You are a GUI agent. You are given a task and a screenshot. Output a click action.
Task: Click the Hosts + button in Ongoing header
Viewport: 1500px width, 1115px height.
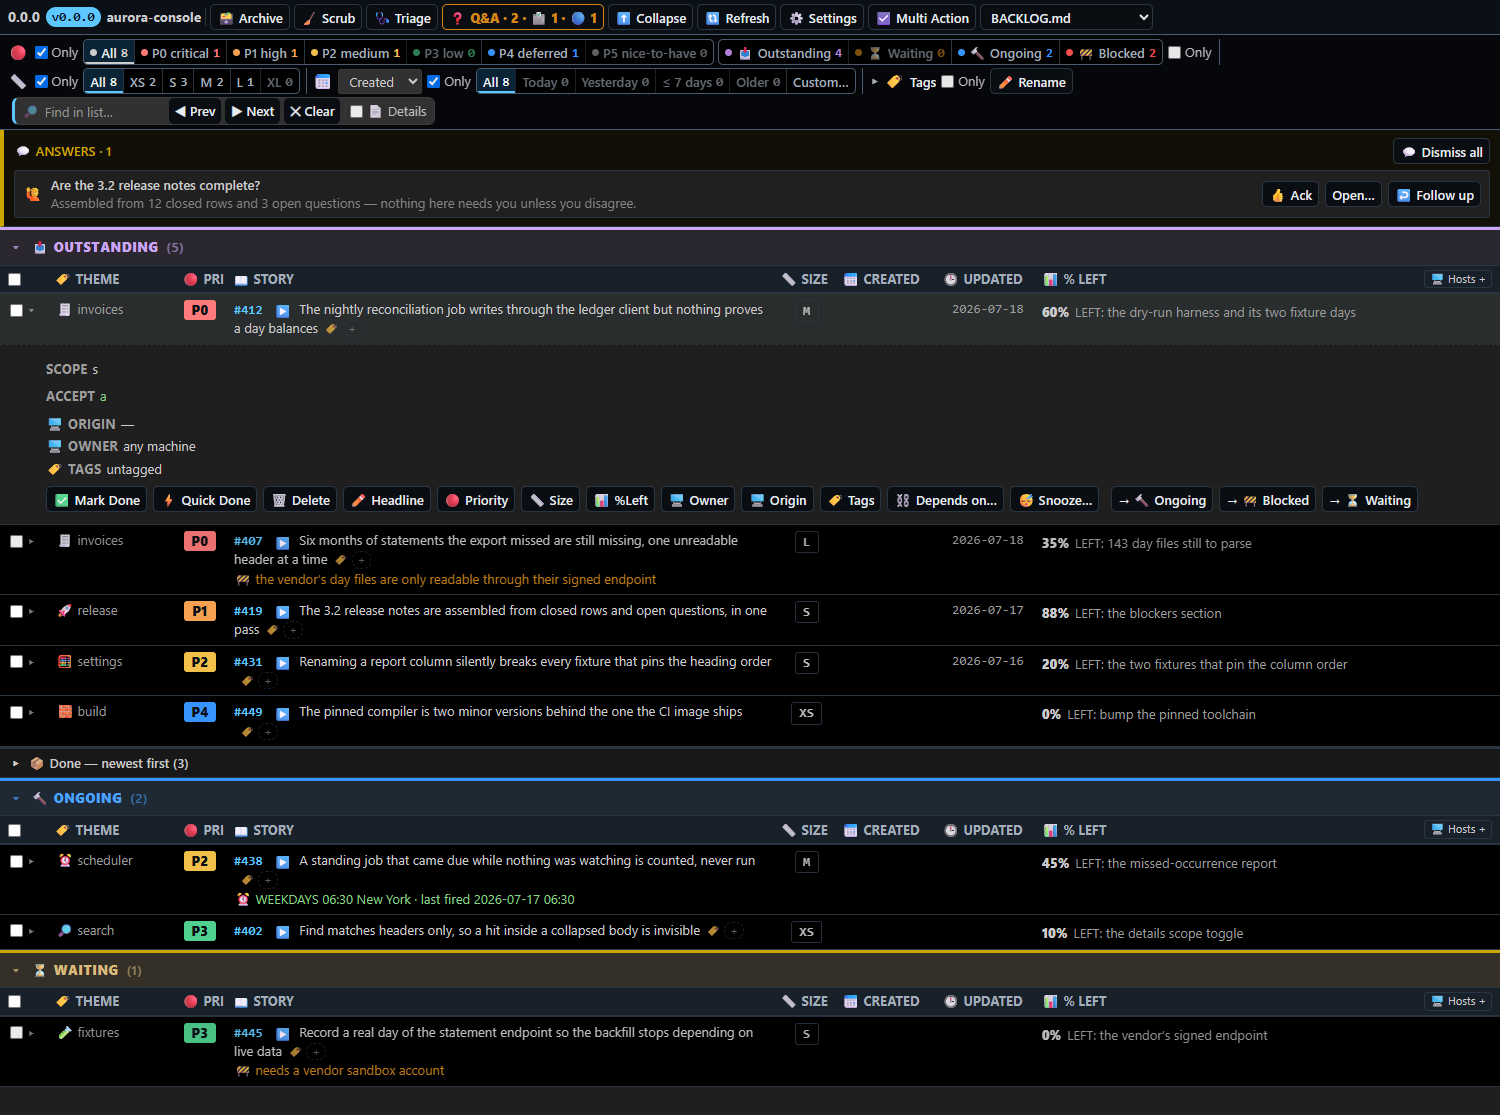tap(1458, 829)
